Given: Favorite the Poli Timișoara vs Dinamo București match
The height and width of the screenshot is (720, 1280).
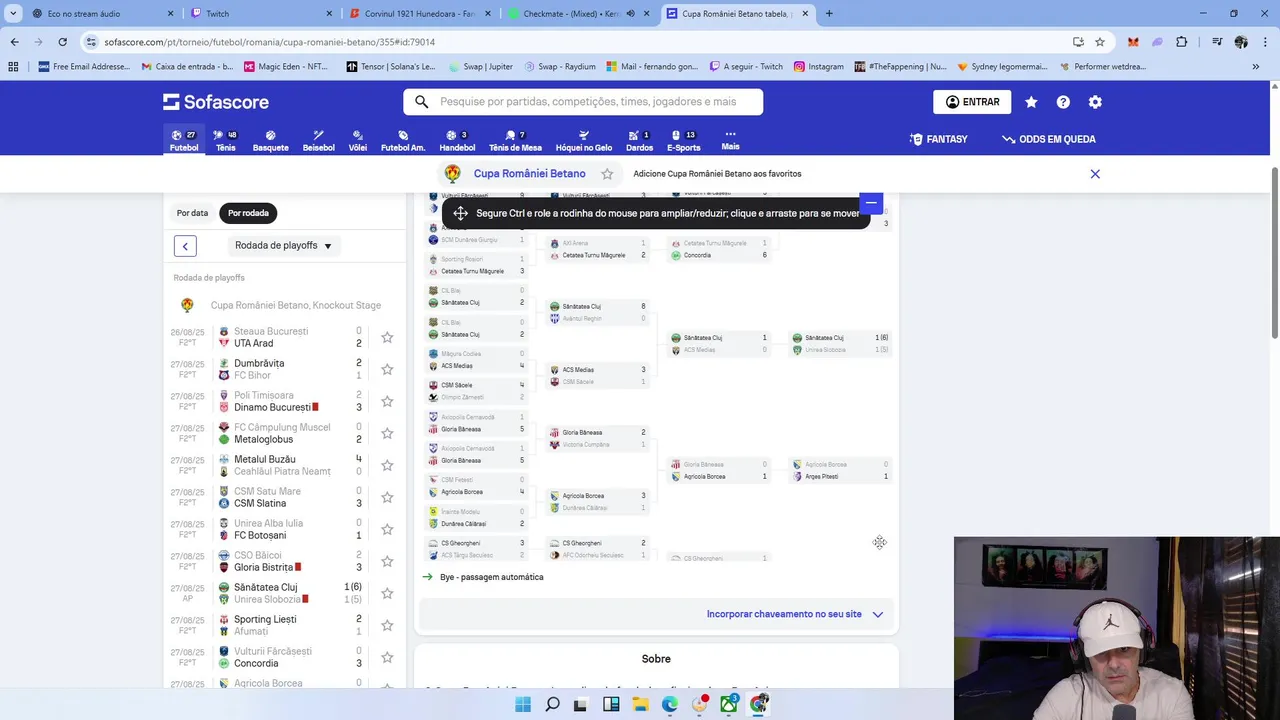Looking at the screenshot, I should pyautogui.click(x=387, y=401).
